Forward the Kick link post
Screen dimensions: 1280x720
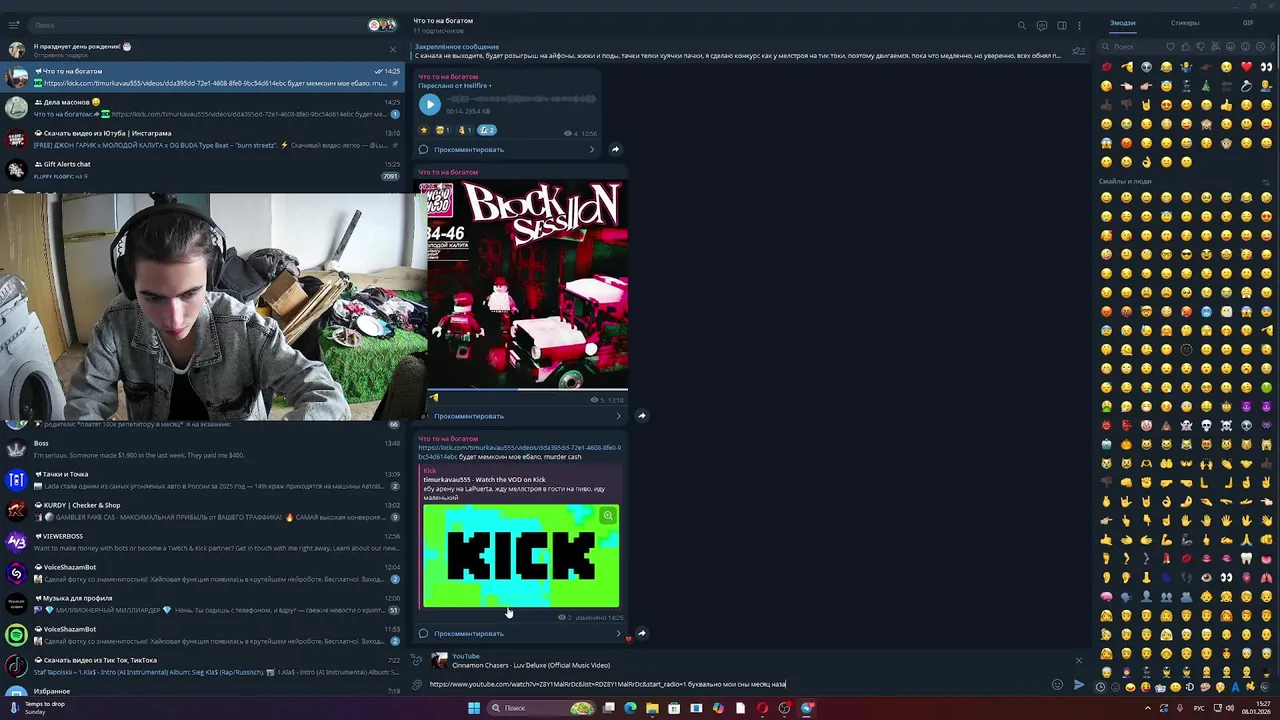coord(642,633)
